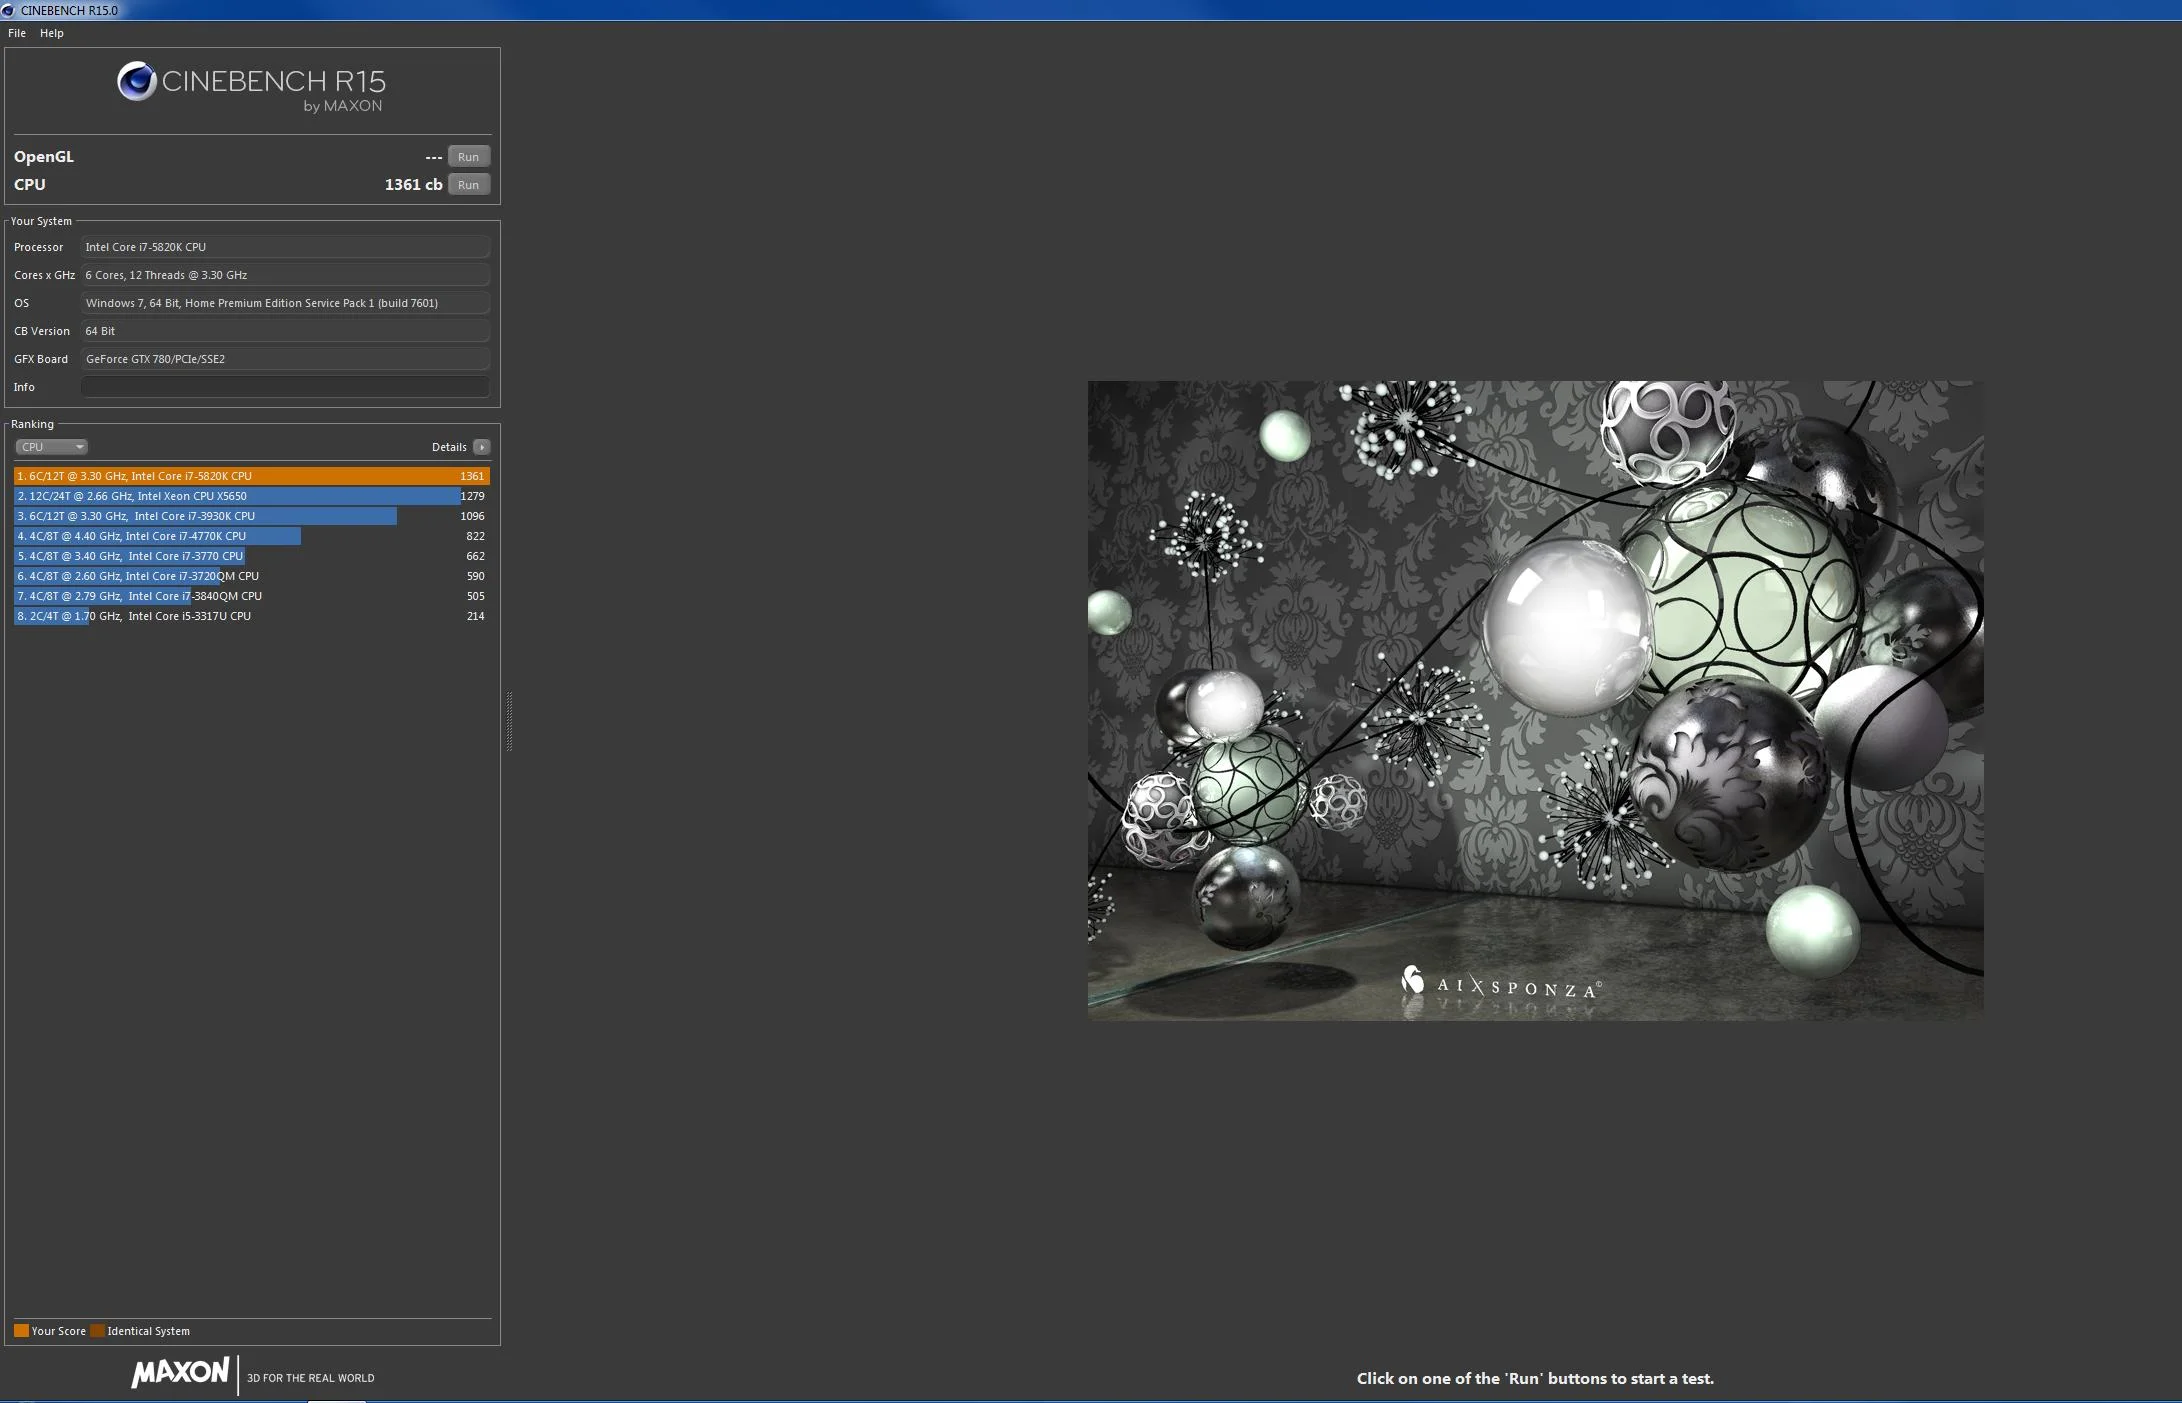Select the OS field Windows 7 value
The width and height of the screenshot is (2182, 1403).
click(x=285, y=303)
